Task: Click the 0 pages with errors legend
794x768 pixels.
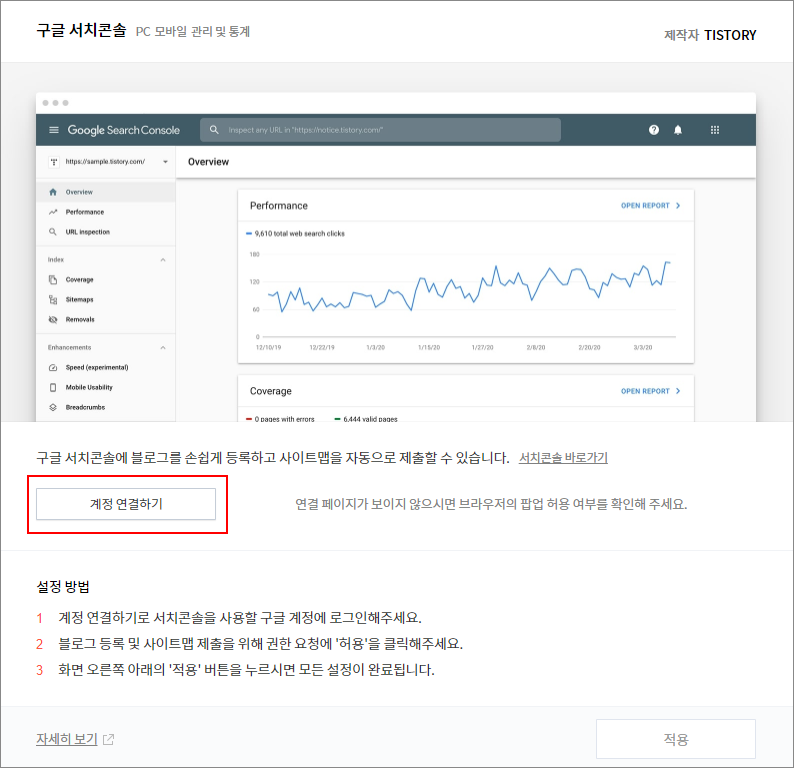Action: coord(280,419)
